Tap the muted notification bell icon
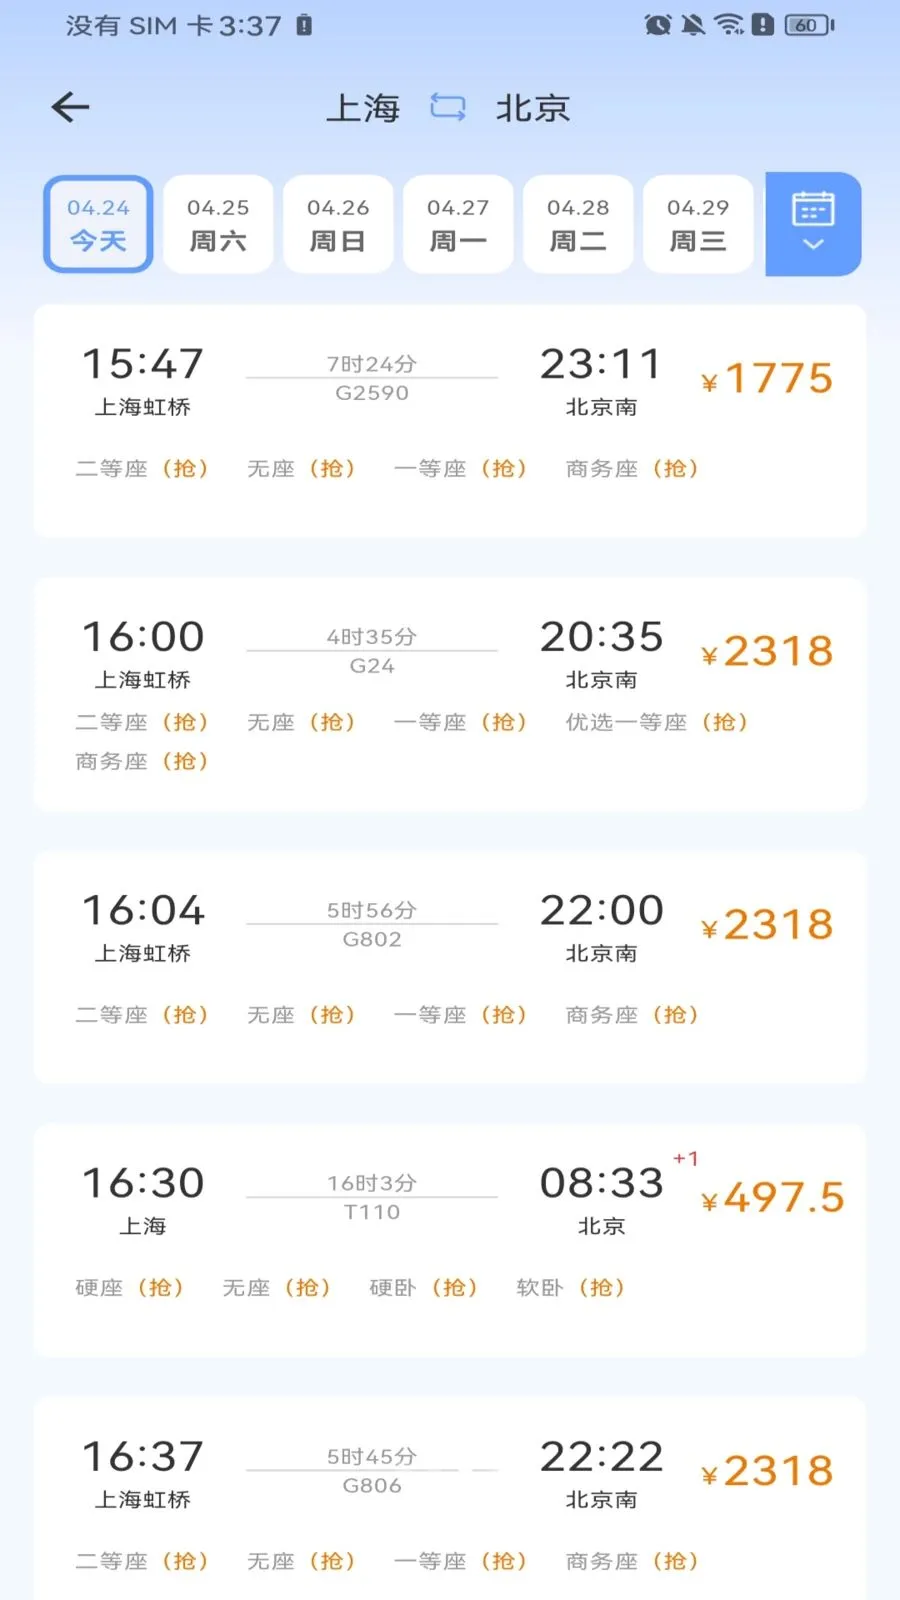Image resolution: width=900 pixels, height=1600 pixels. tap(692, 25)
